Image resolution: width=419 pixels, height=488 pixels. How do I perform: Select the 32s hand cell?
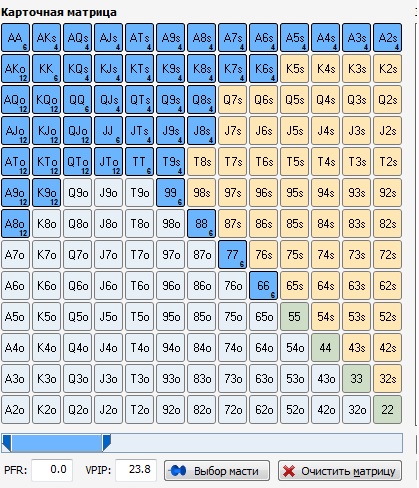pyautogui.click(x=387, y=379)
